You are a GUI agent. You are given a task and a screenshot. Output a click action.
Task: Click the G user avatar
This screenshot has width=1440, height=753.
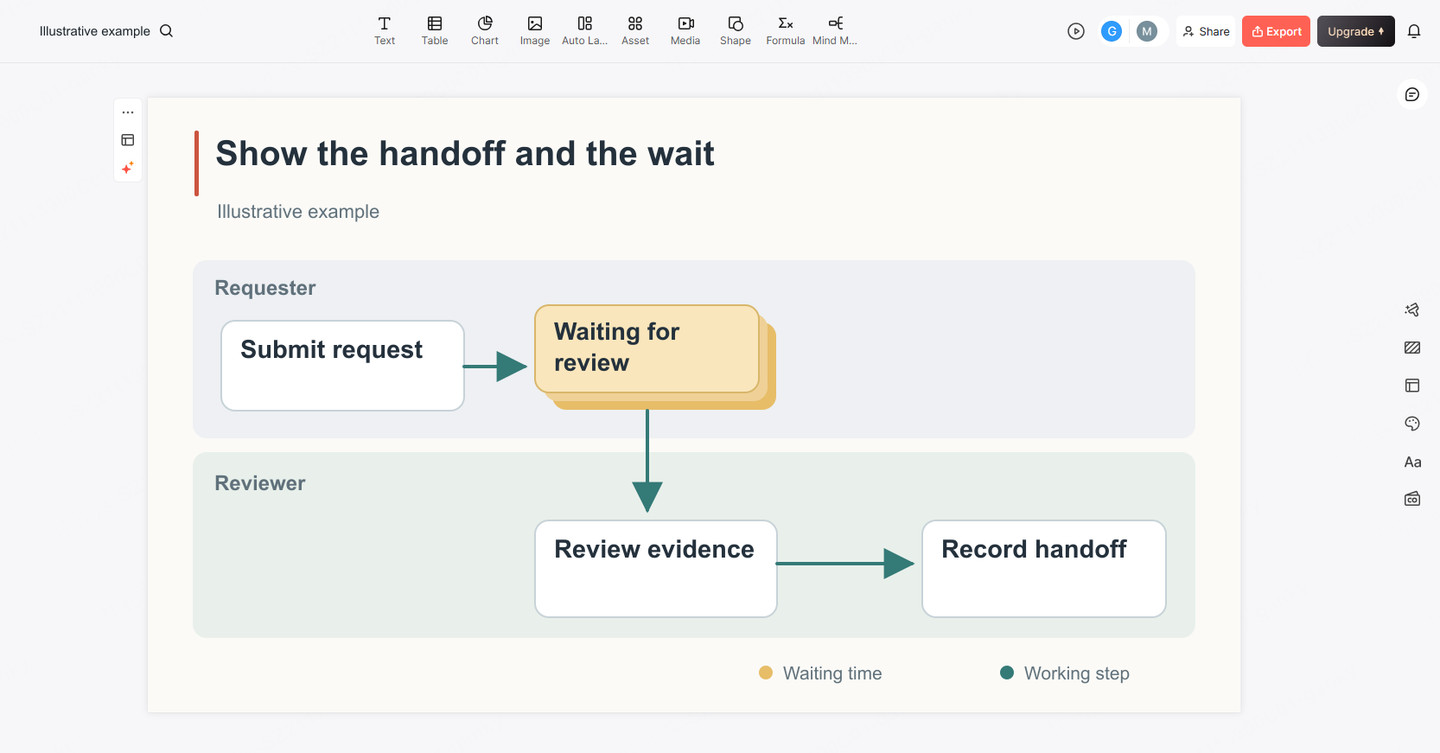click(1111, 31)
